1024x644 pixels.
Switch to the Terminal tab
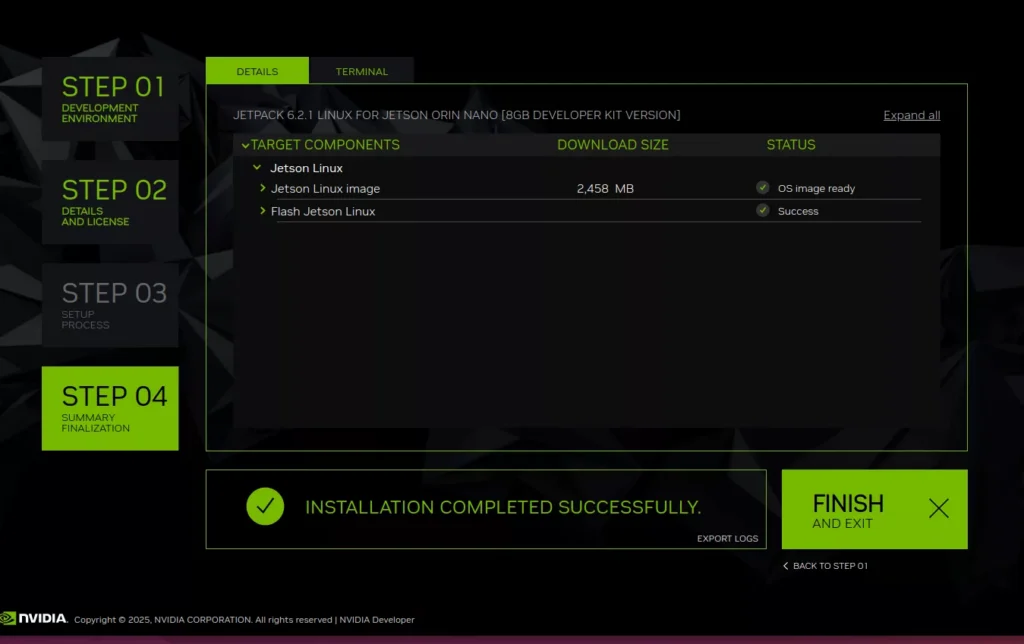coord(361,71)
